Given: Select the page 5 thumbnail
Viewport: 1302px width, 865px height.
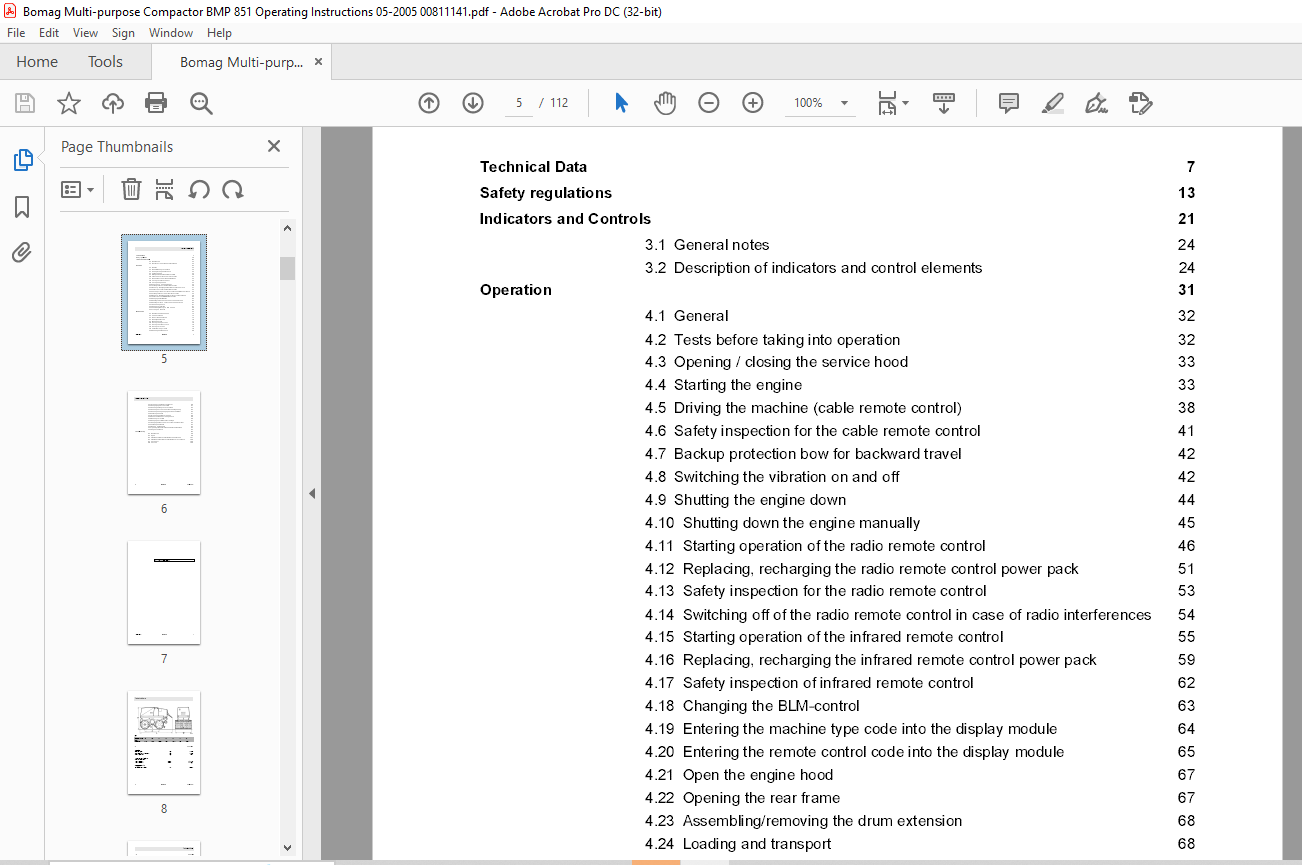Looking at the screenshot, I should [164, 292].
